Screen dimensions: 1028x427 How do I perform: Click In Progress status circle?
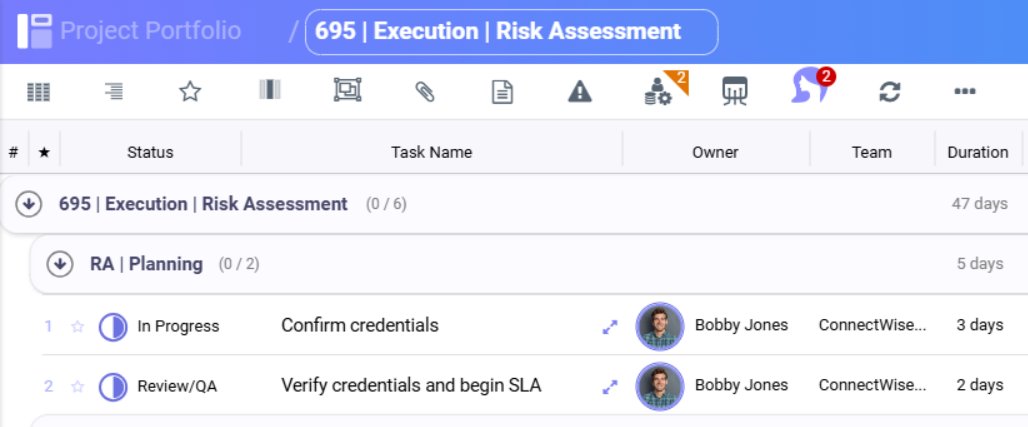pyautogui.click(x=113, y=326)
